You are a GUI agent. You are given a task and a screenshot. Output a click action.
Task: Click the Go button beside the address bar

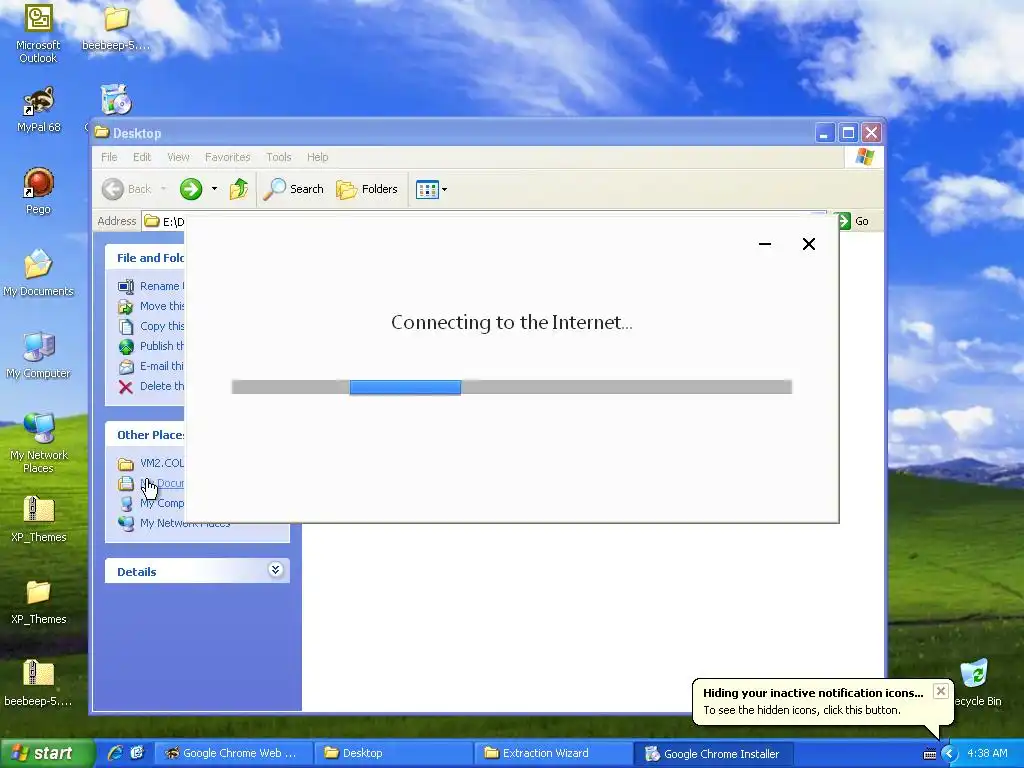[854, 221]
